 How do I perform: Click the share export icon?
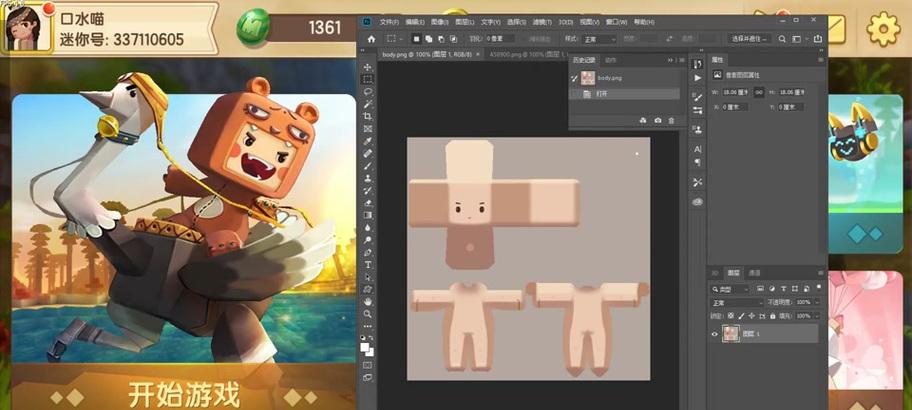tap(817, 39)
